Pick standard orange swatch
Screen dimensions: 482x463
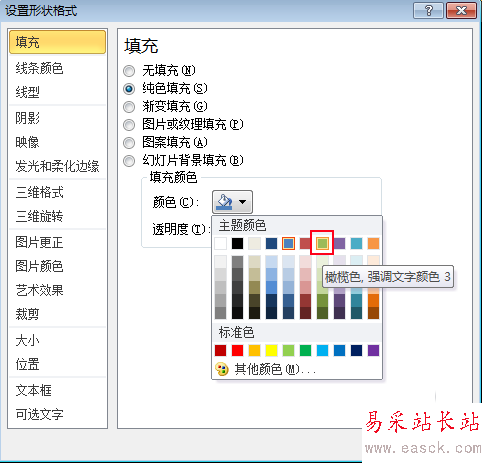254,350
